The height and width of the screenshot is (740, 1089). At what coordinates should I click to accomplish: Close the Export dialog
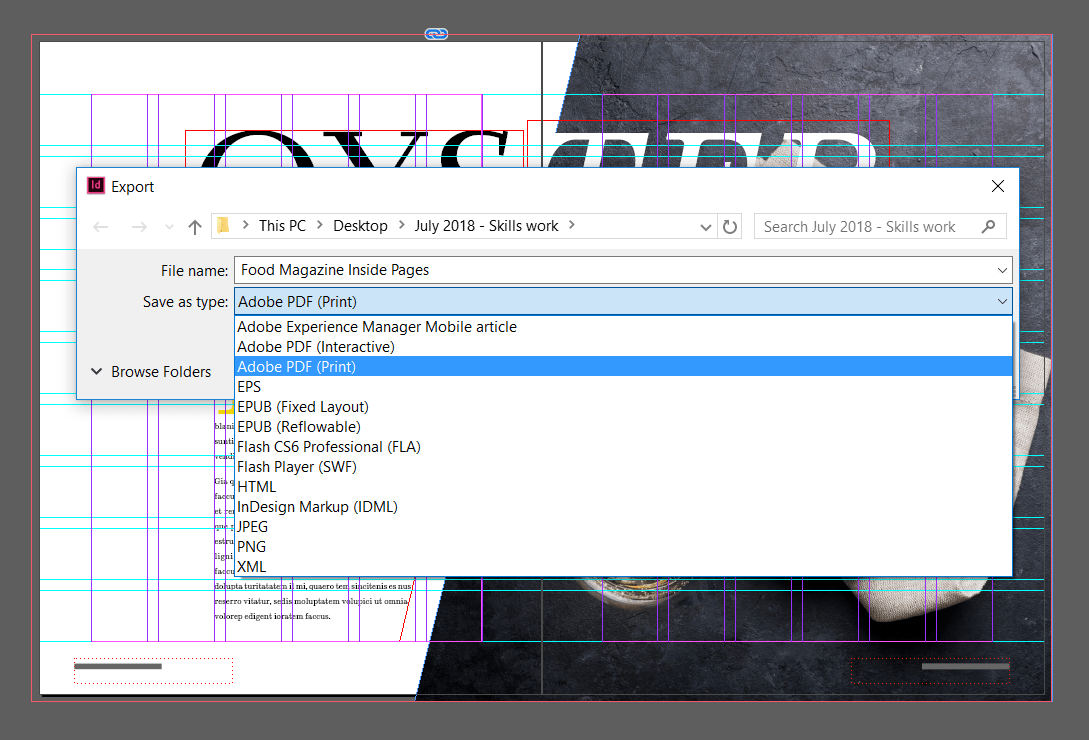pos(998,186)
